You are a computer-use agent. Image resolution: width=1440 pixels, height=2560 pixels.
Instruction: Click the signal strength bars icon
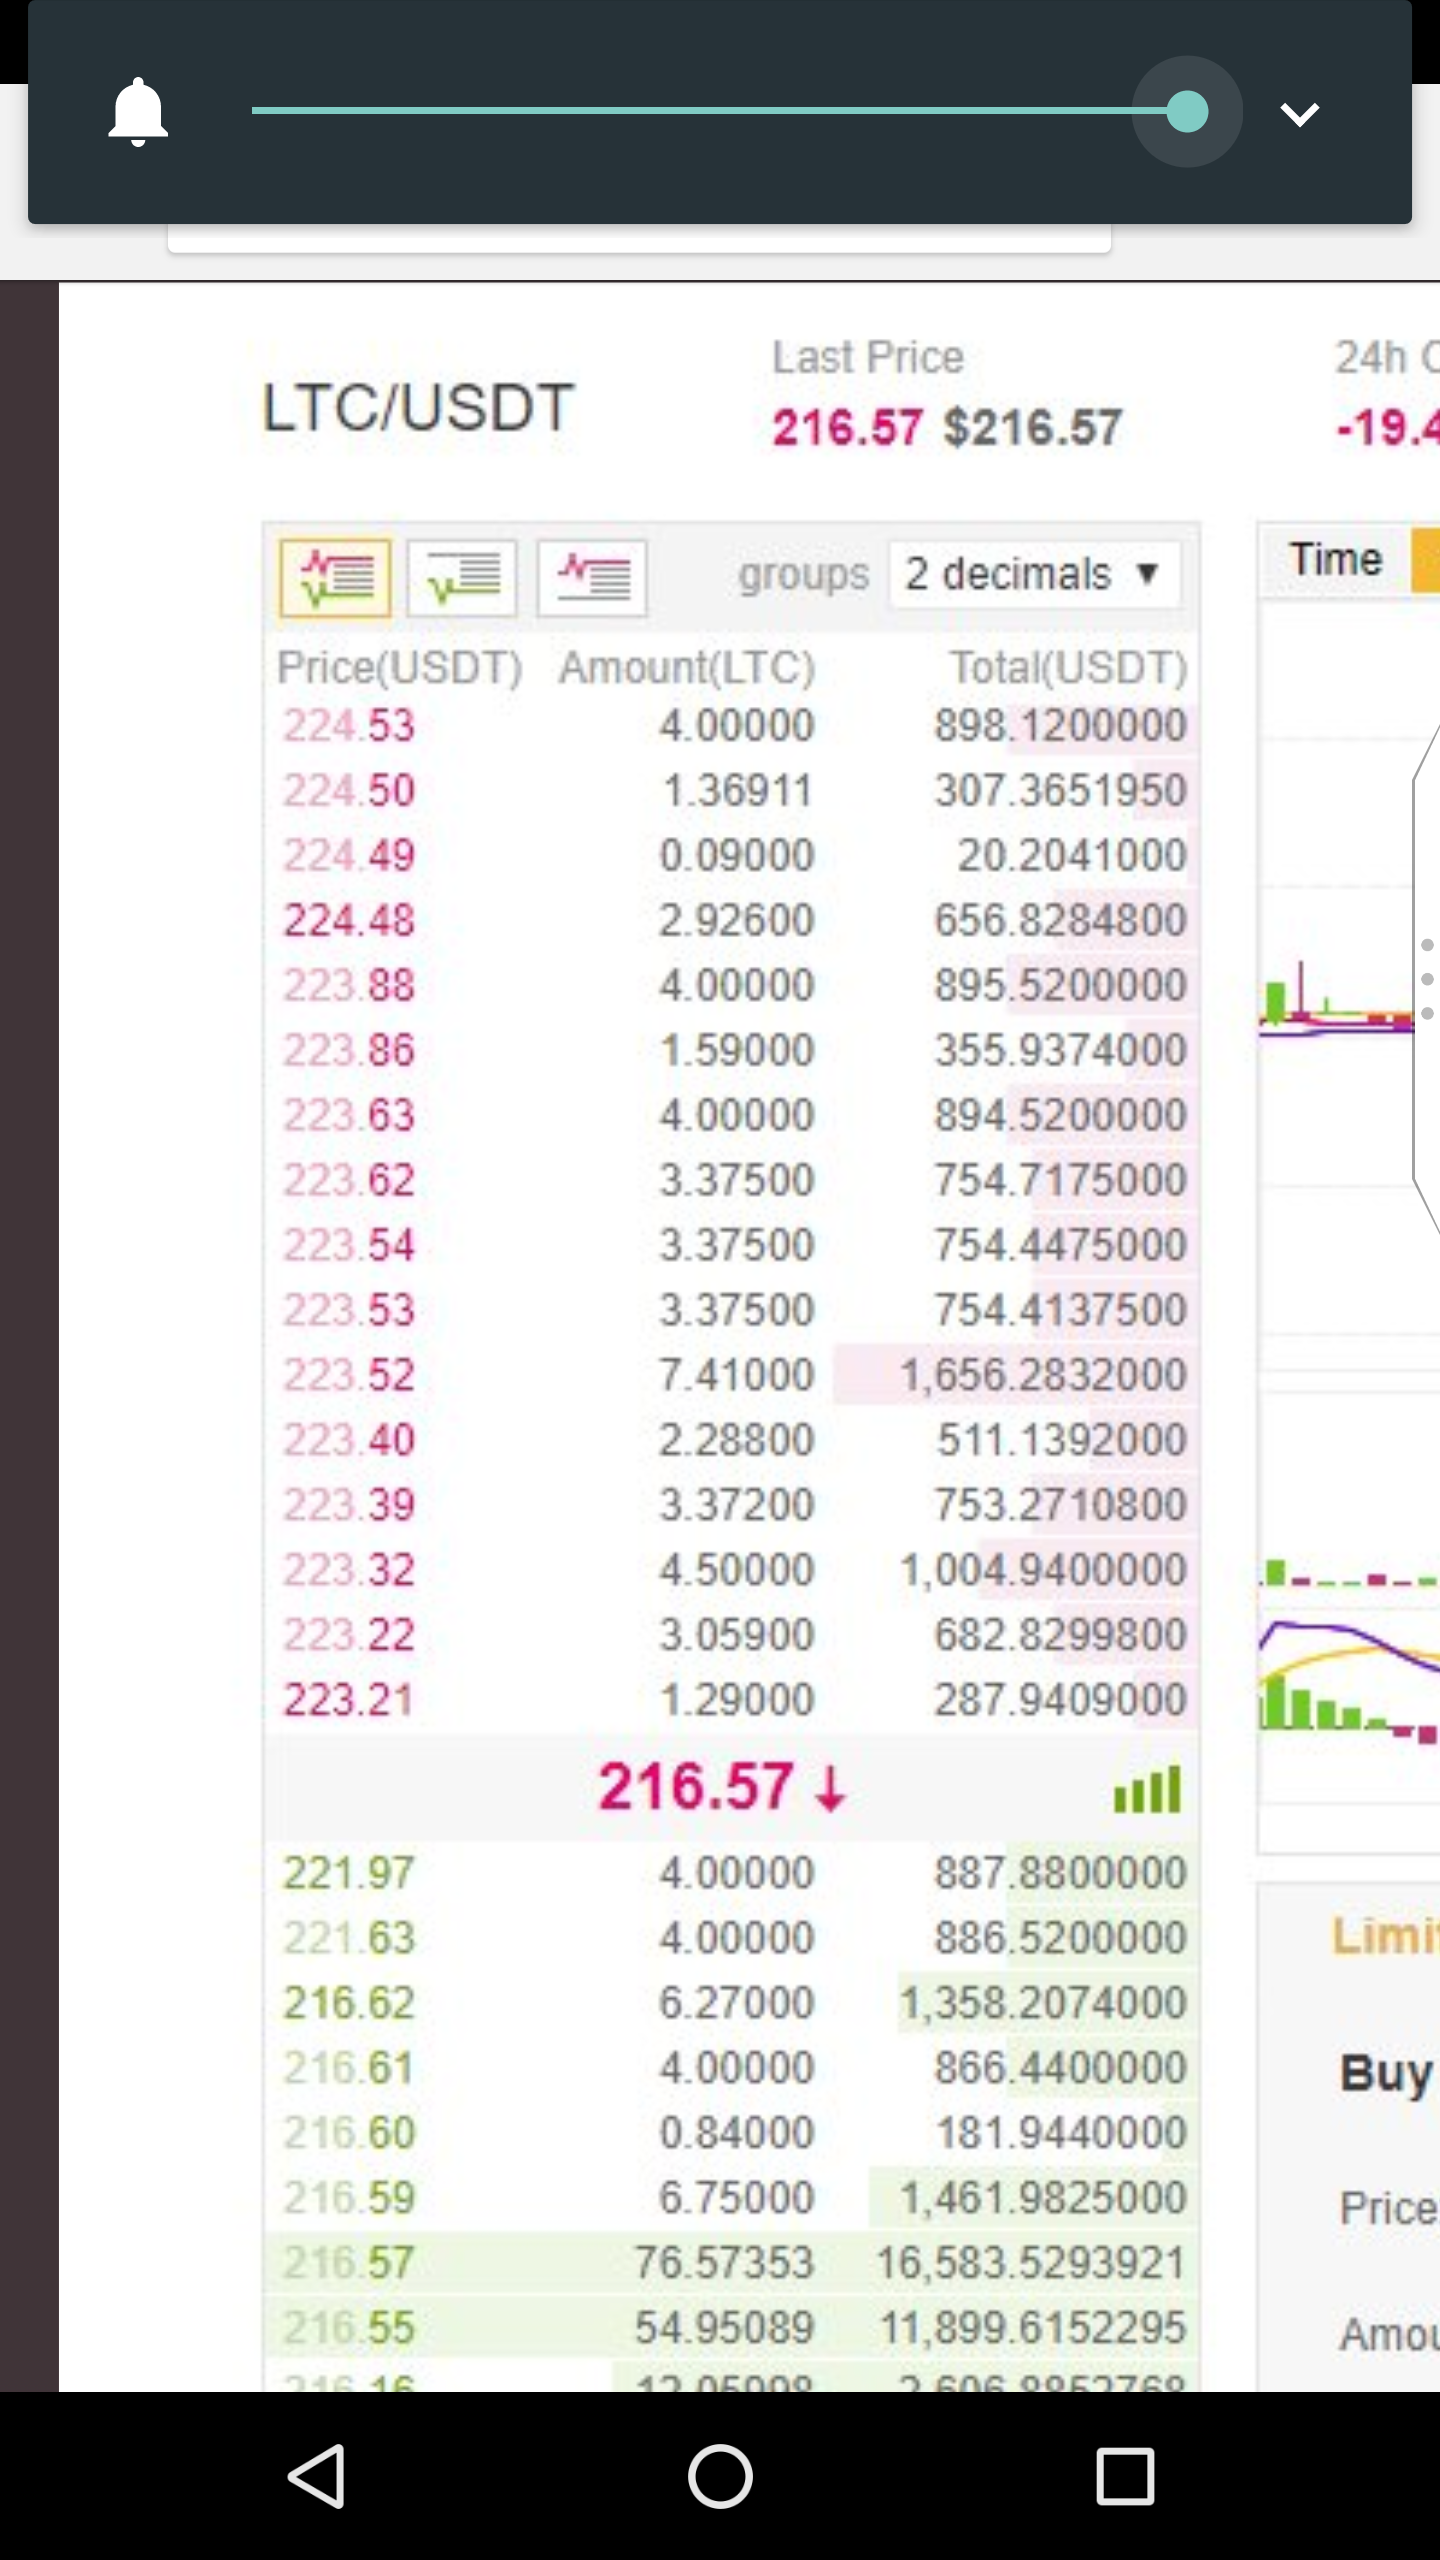1147,1789
